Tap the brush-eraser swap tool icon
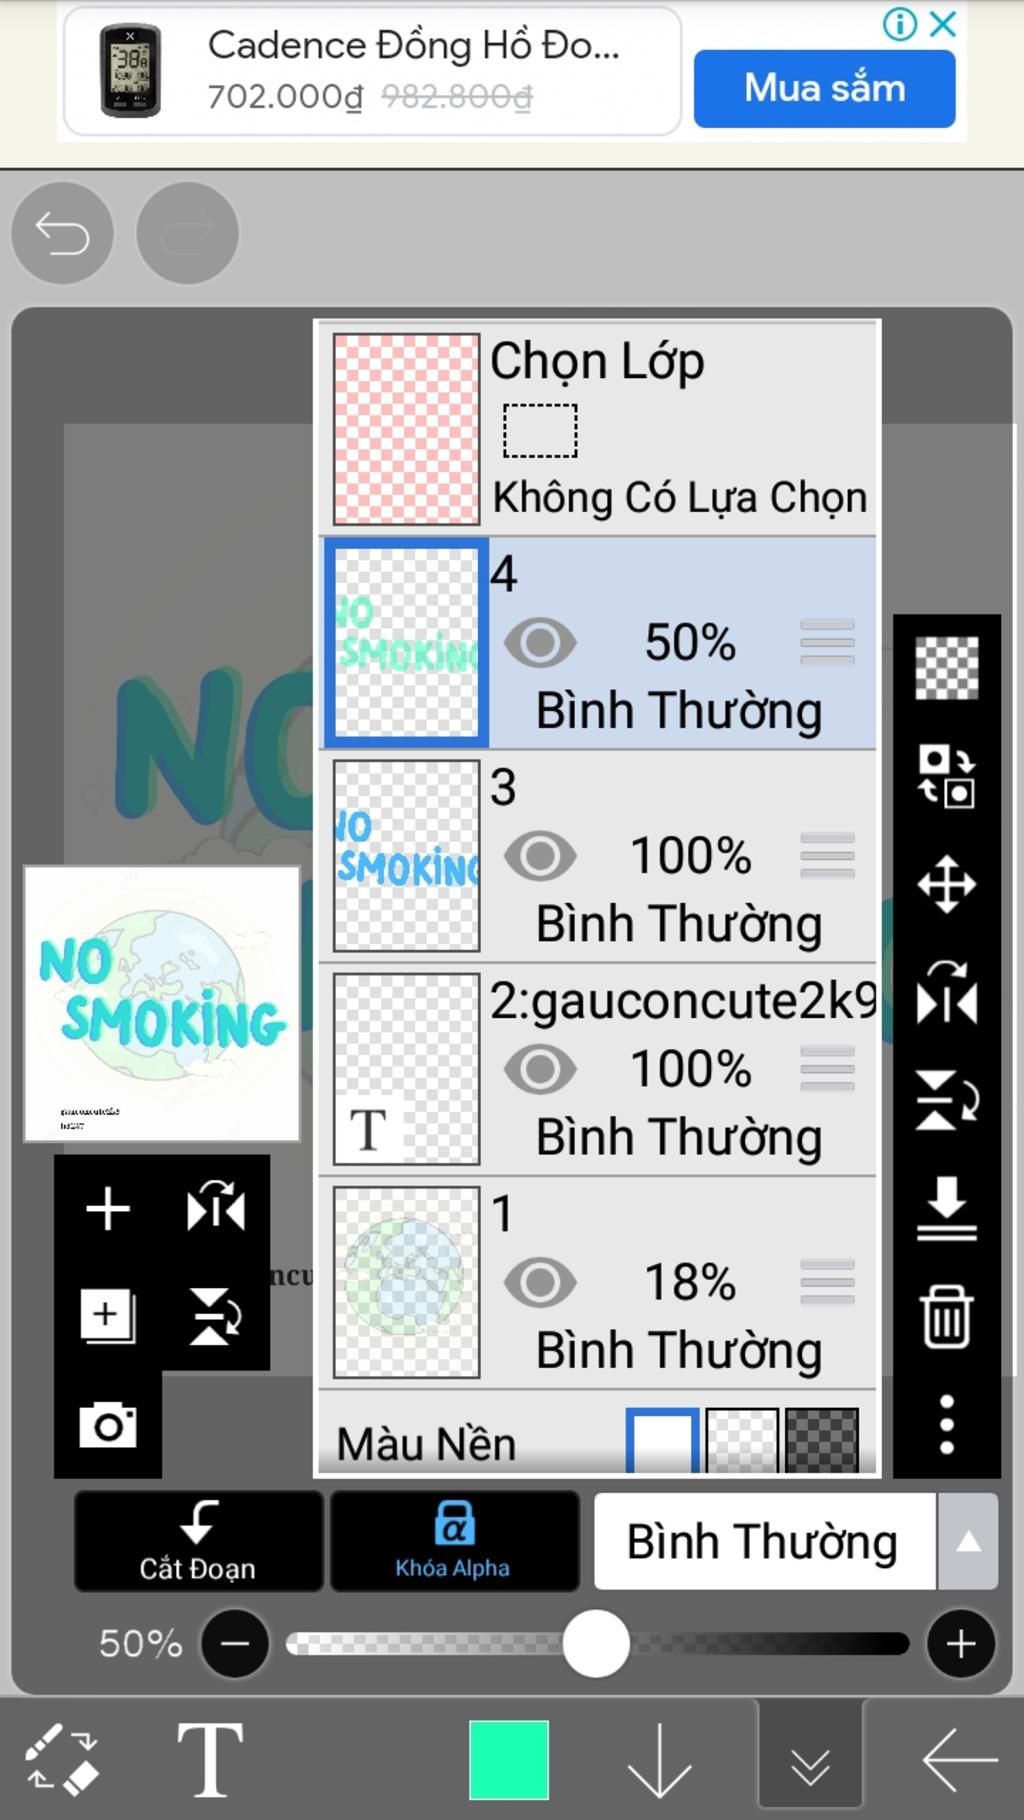 point(62,1759)
